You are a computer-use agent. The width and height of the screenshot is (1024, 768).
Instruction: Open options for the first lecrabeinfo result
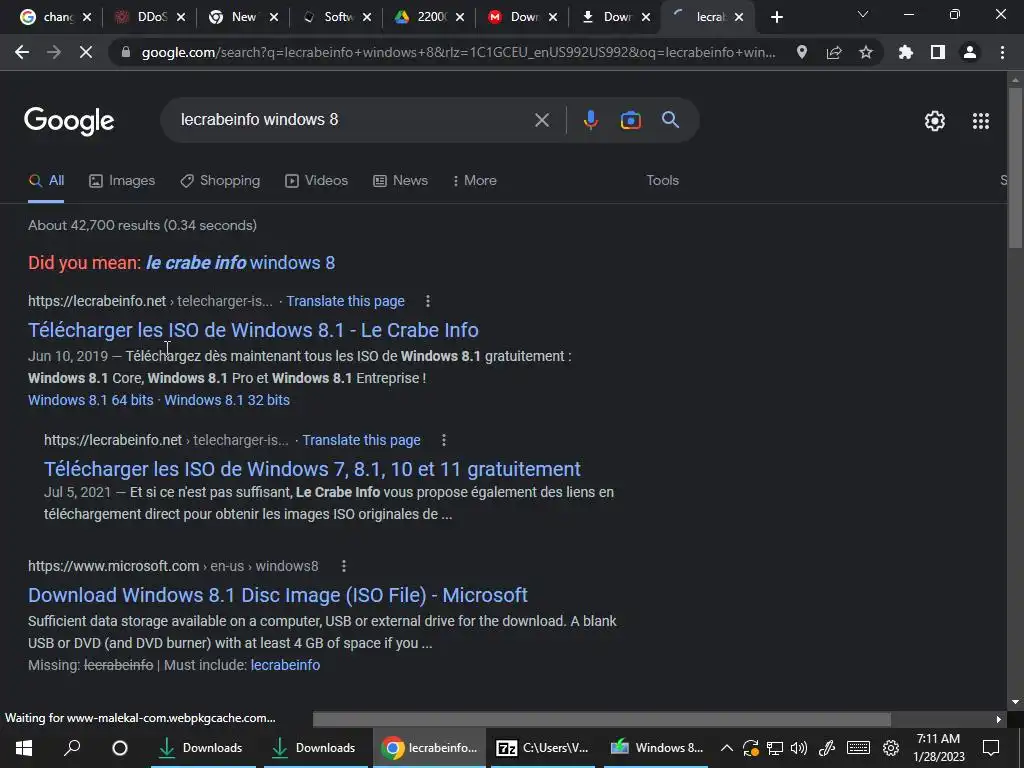428,301
